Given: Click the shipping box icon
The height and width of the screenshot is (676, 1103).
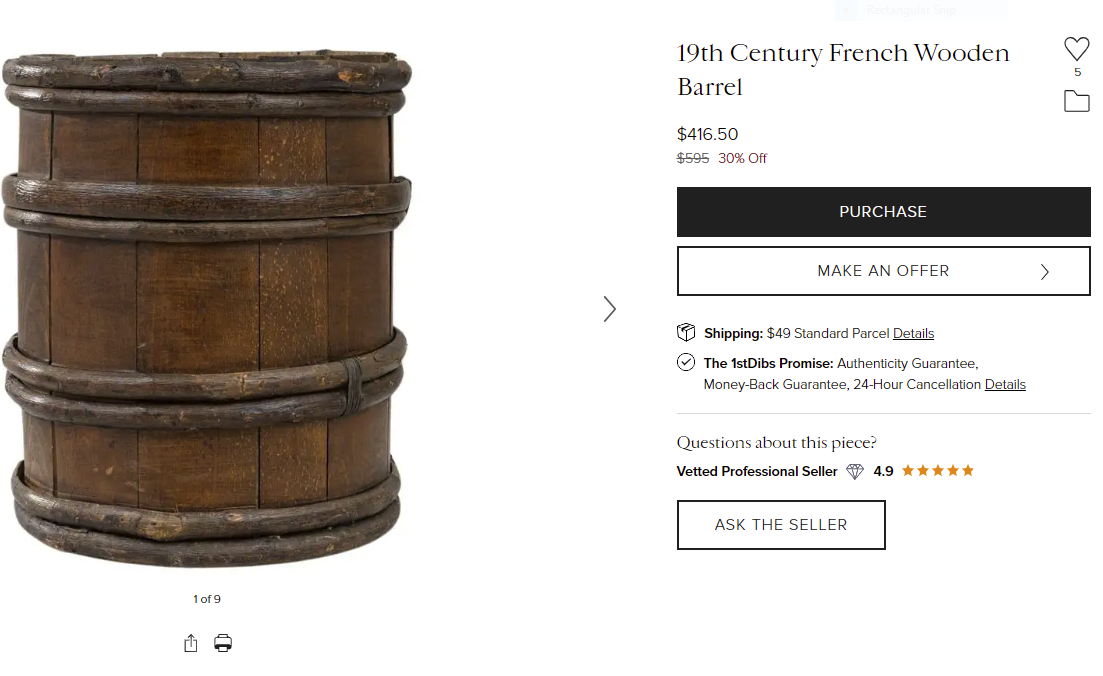Looking at the screenshot, I should coord(686,332).
